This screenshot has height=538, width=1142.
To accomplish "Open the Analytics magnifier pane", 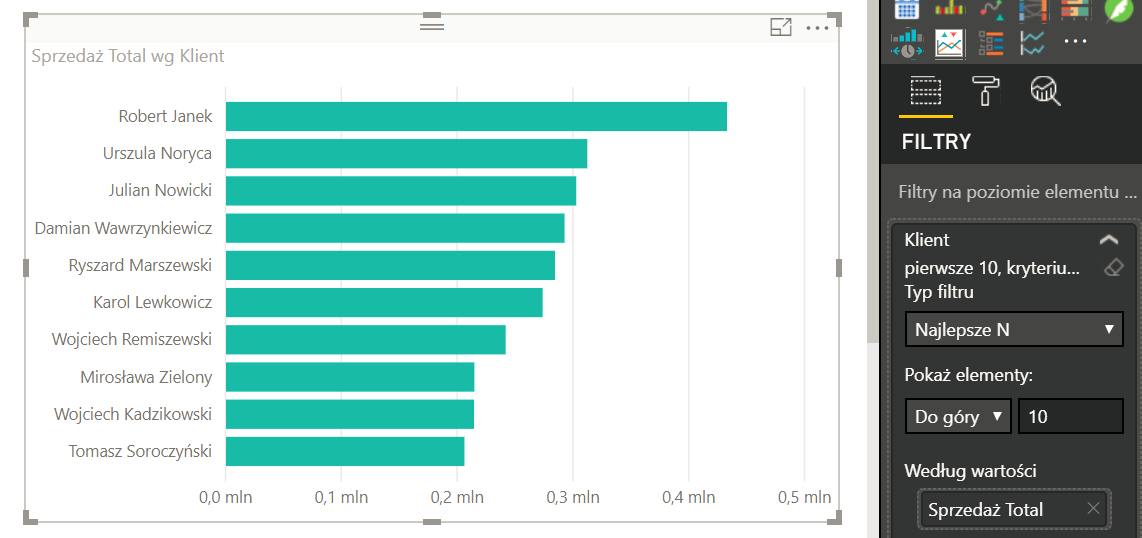I will [1045, 92].
